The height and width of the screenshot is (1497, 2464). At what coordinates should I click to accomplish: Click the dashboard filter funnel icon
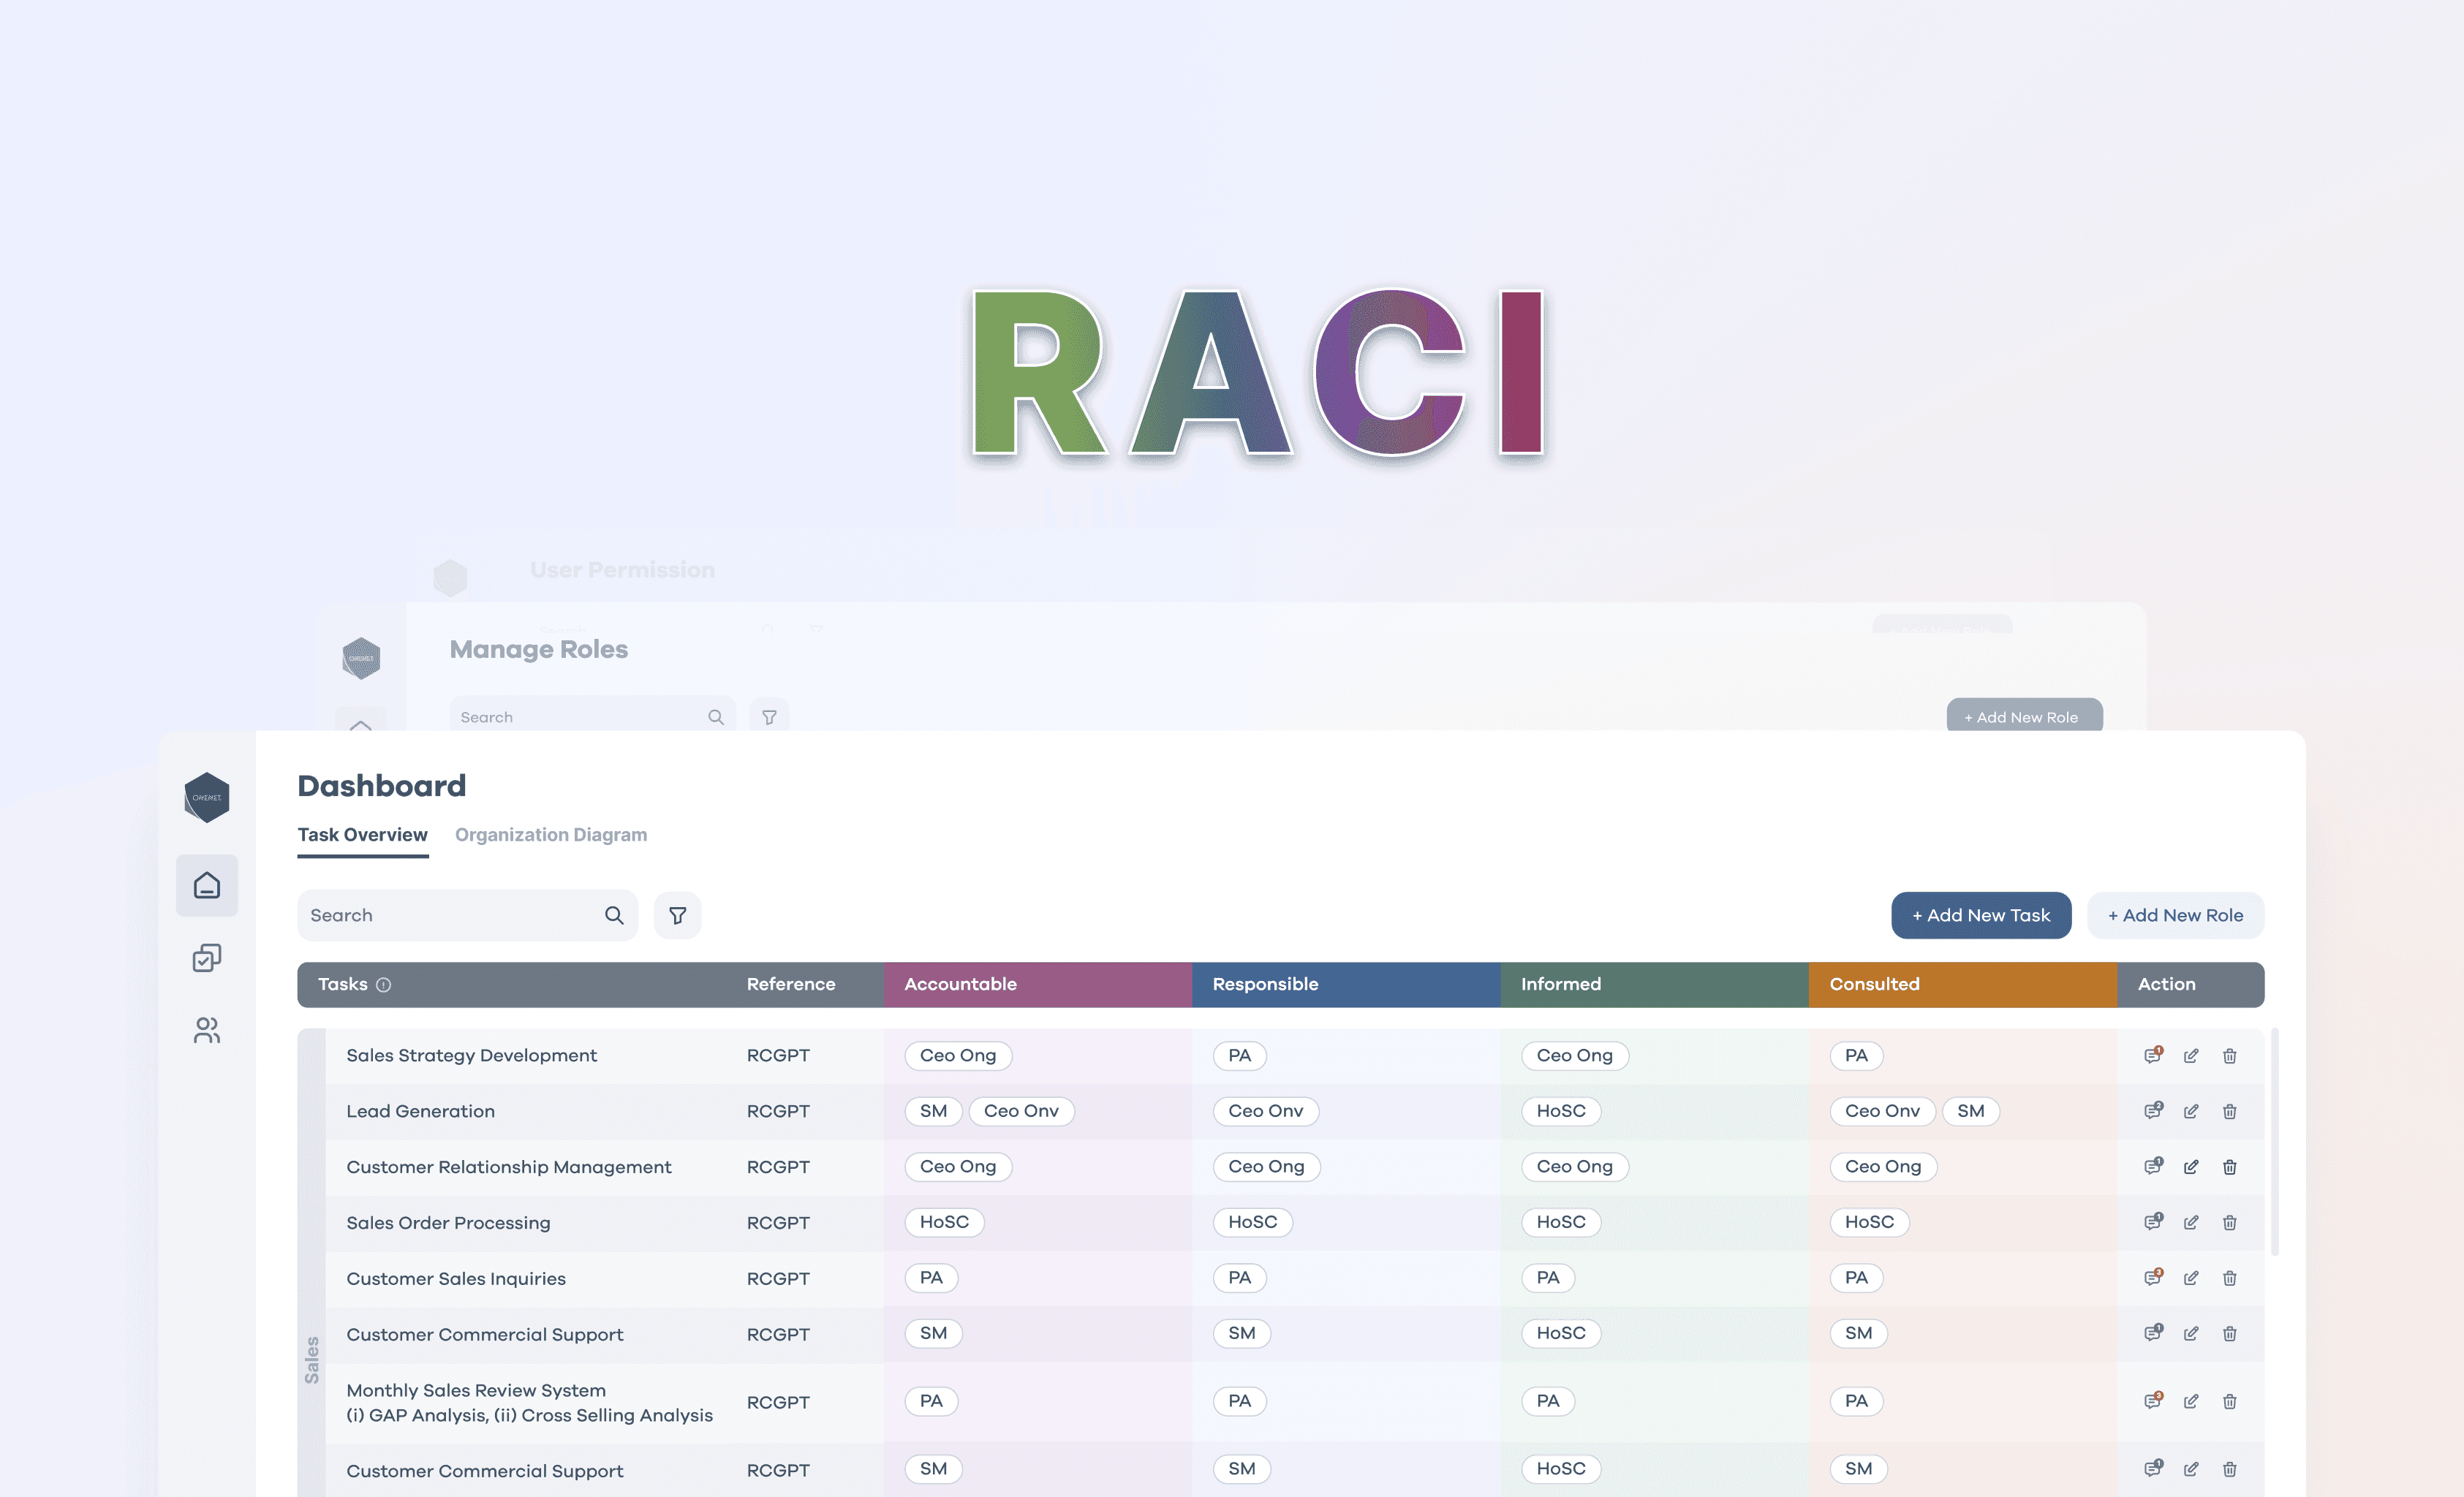tap(677, 915)
